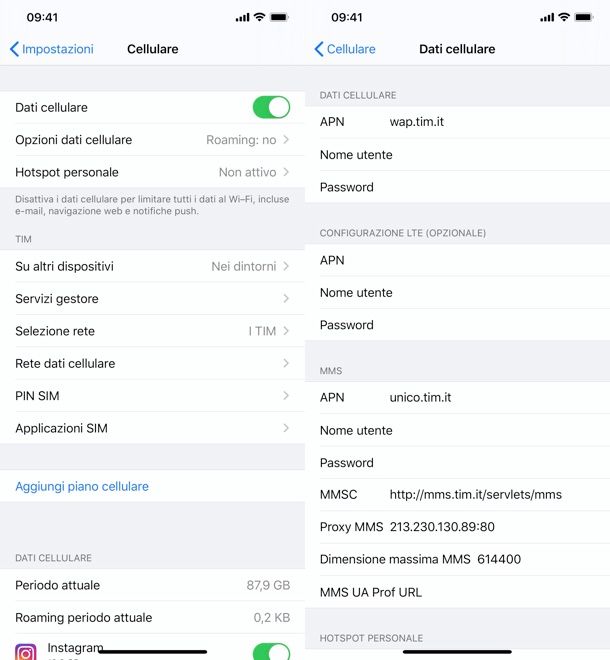Open Servizi gestore chevron
This screenshot has width=610, height=660.
(x=286, y=298)
